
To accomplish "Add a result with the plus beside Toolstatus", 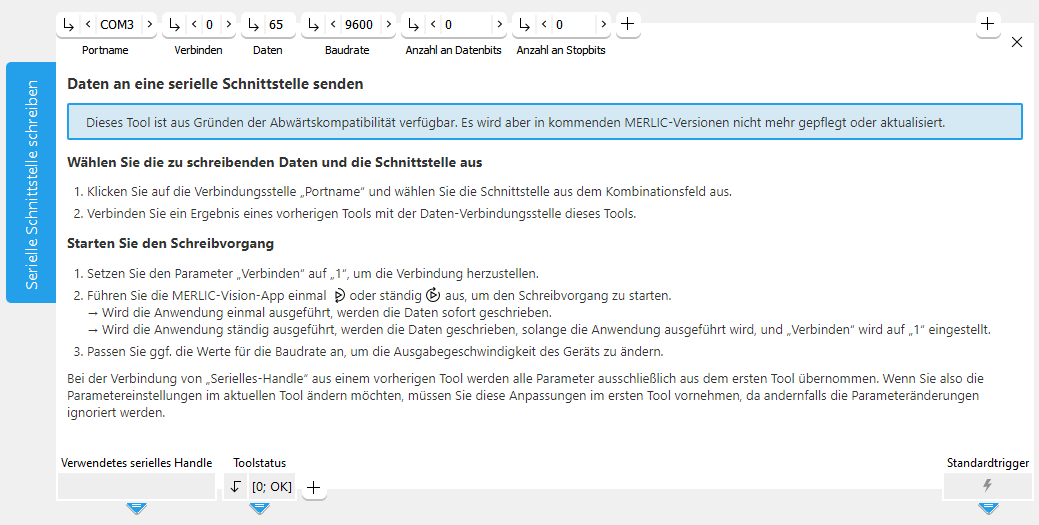I will pyautogui.click(x=313, y=488).
